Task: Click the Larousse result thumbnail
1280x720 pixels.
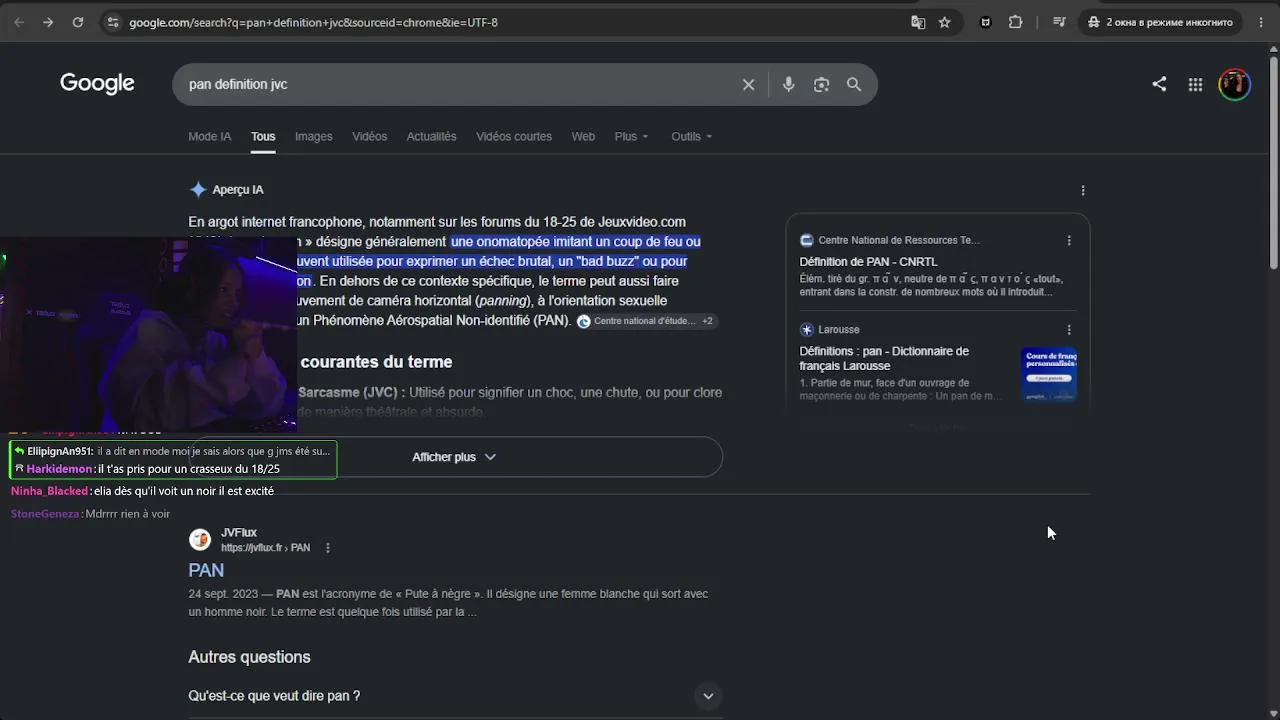Action: pyautogui.click(x=1049, y=374)
